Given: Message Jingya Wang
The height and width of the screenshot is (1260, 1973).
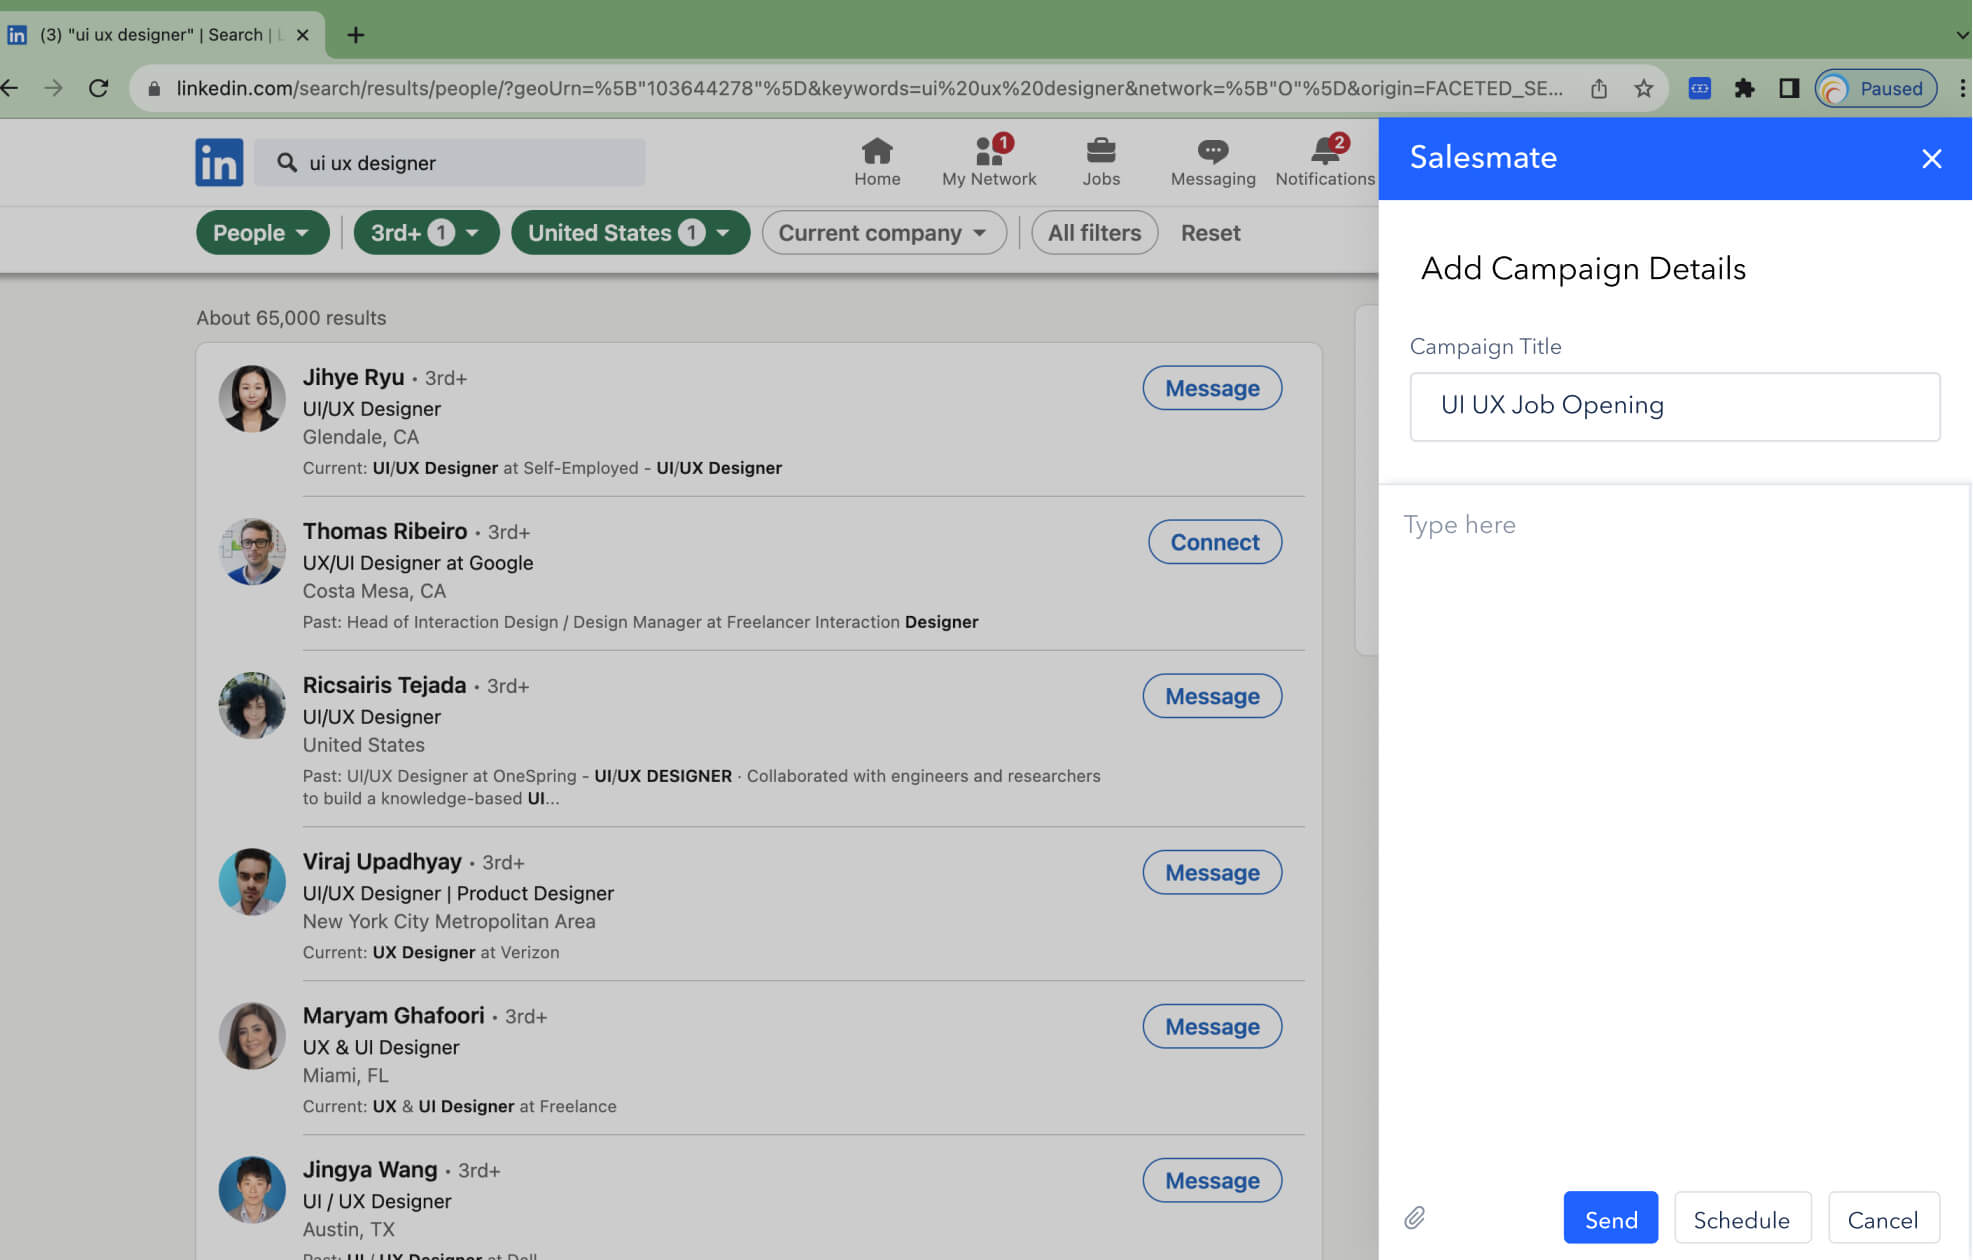Looking at the screenshot, I should tap(1212, 1180).
